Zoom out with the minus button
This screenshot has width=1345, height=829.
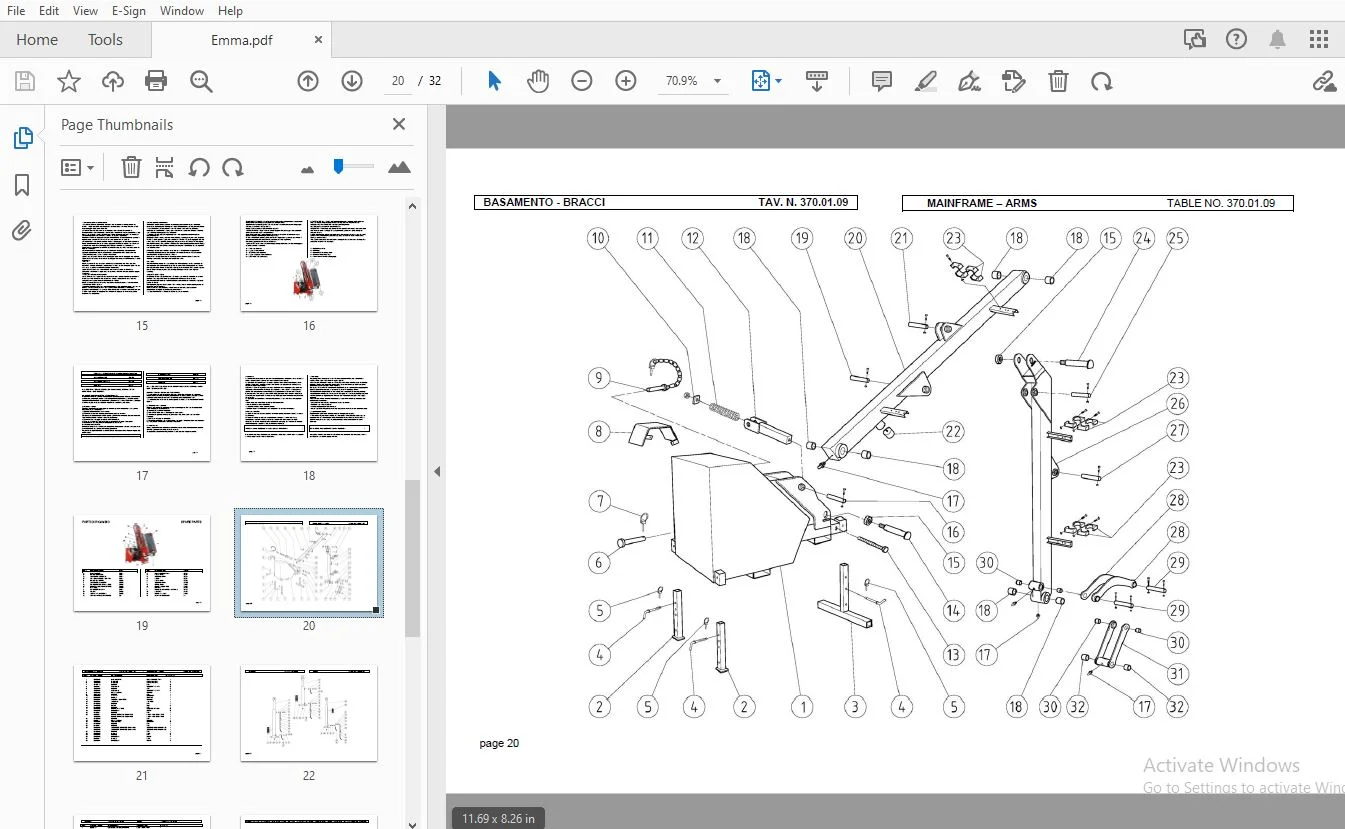[582, 81]
